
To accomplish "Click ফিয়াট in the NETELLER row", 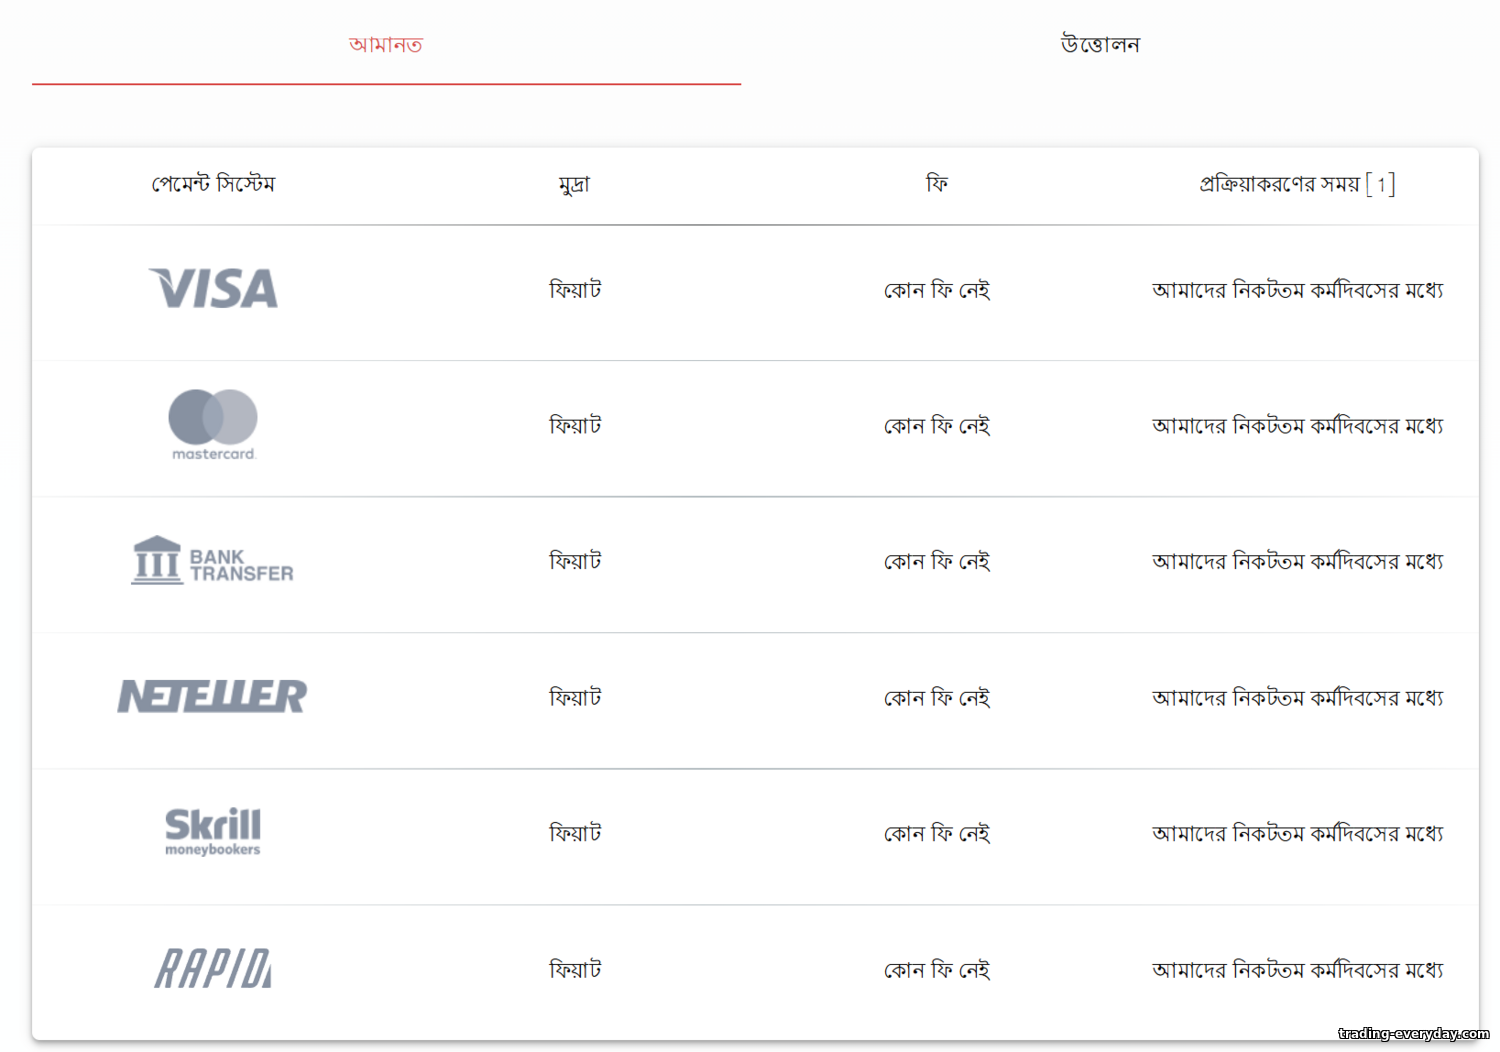I will pos(575,697).
